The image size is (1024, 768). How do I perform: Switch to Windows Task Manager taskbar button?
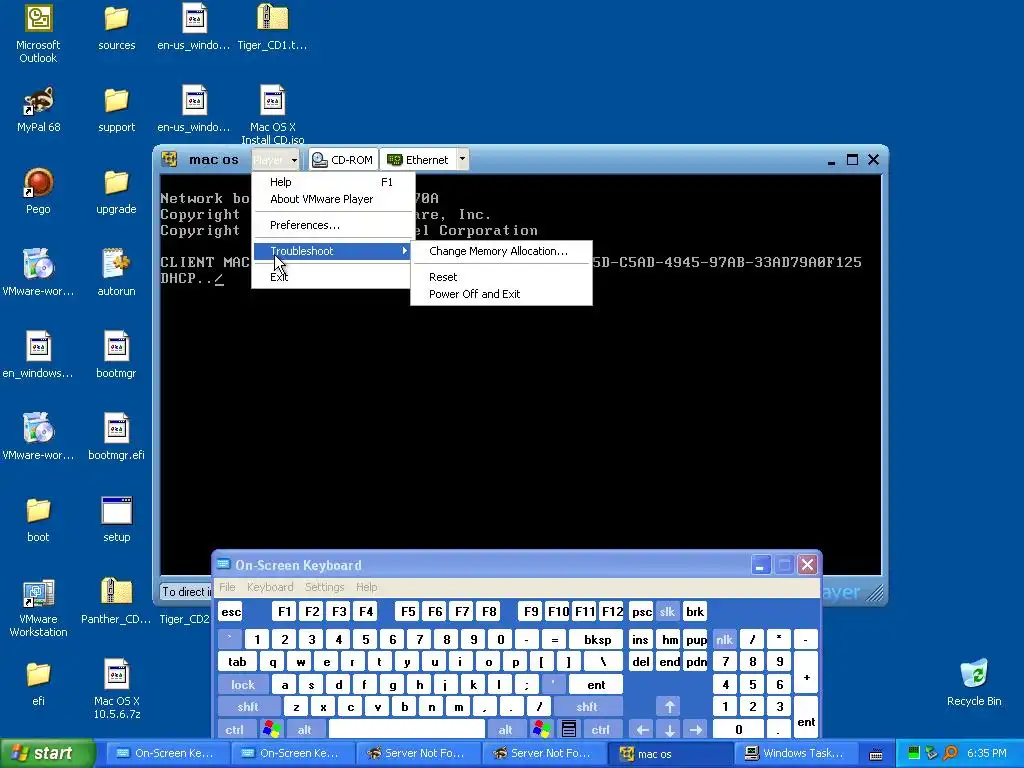(x=796, y=754)
